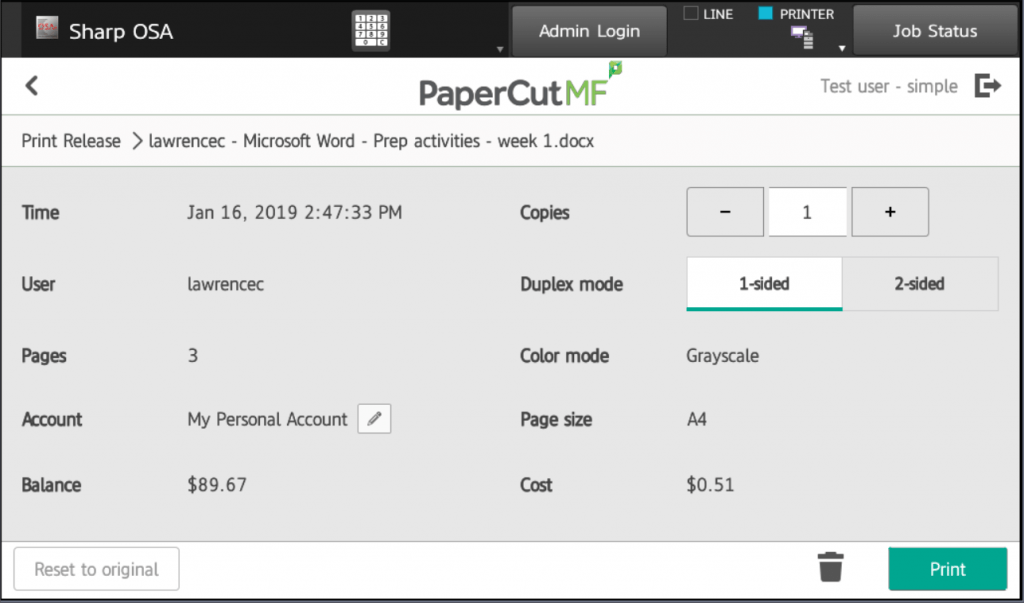1024x603 pixels.
Task: Click the 'Page size' label
Action: 556,419
